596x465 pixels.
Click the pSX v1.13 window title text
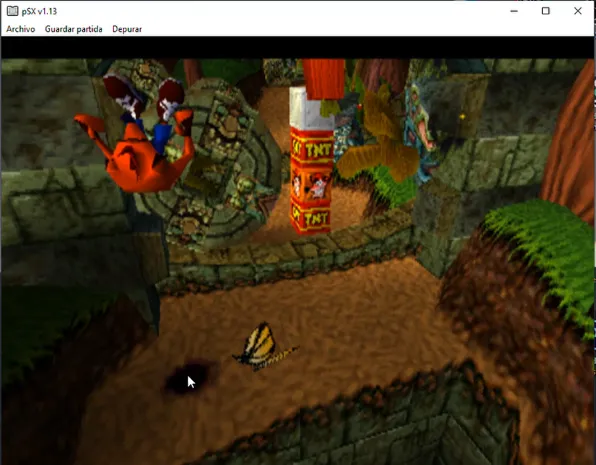coord(39,11)
